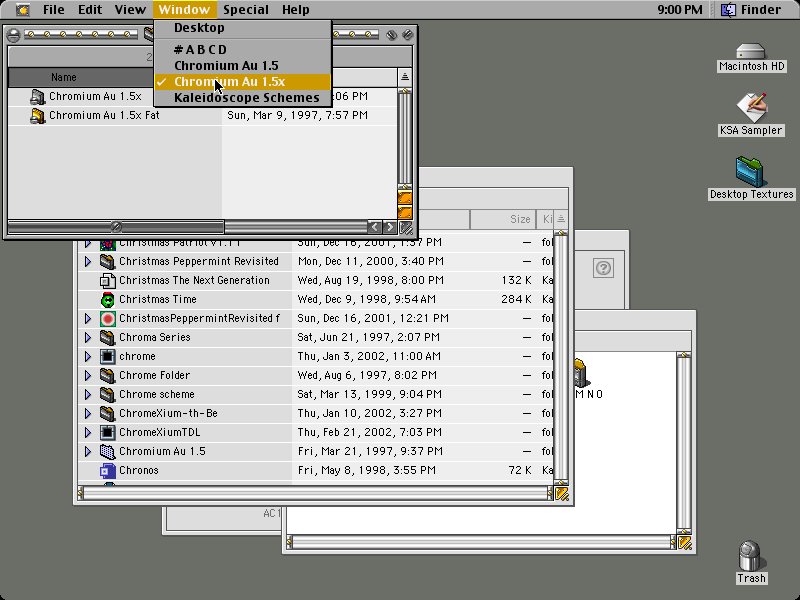
Task: Click the '284 K' size value
Action: [516, 299]
